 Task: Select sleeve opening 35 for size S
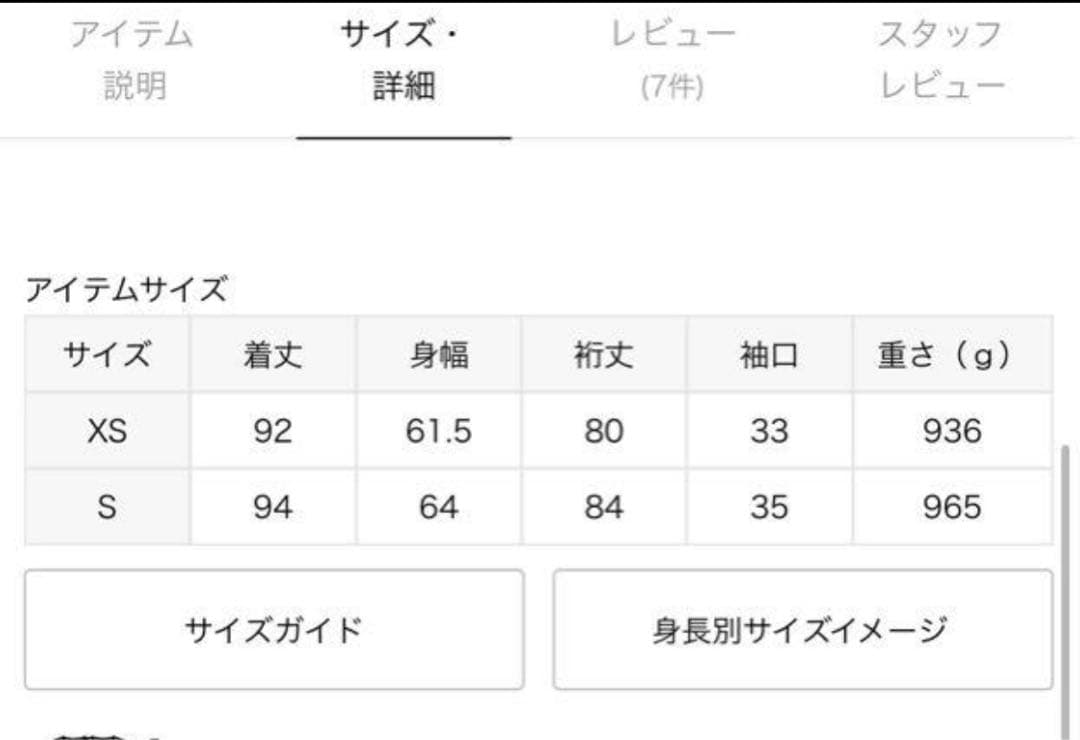(x=768, y=508)
